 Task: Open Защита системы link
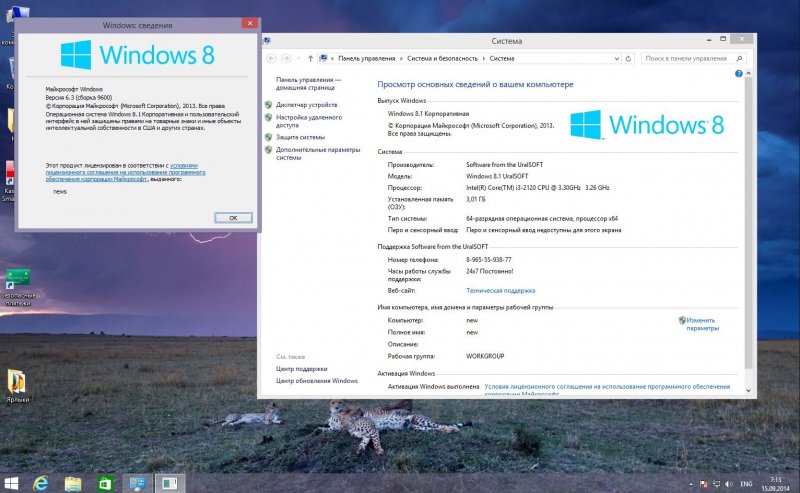pyautogui.click(x=301, y=137)
